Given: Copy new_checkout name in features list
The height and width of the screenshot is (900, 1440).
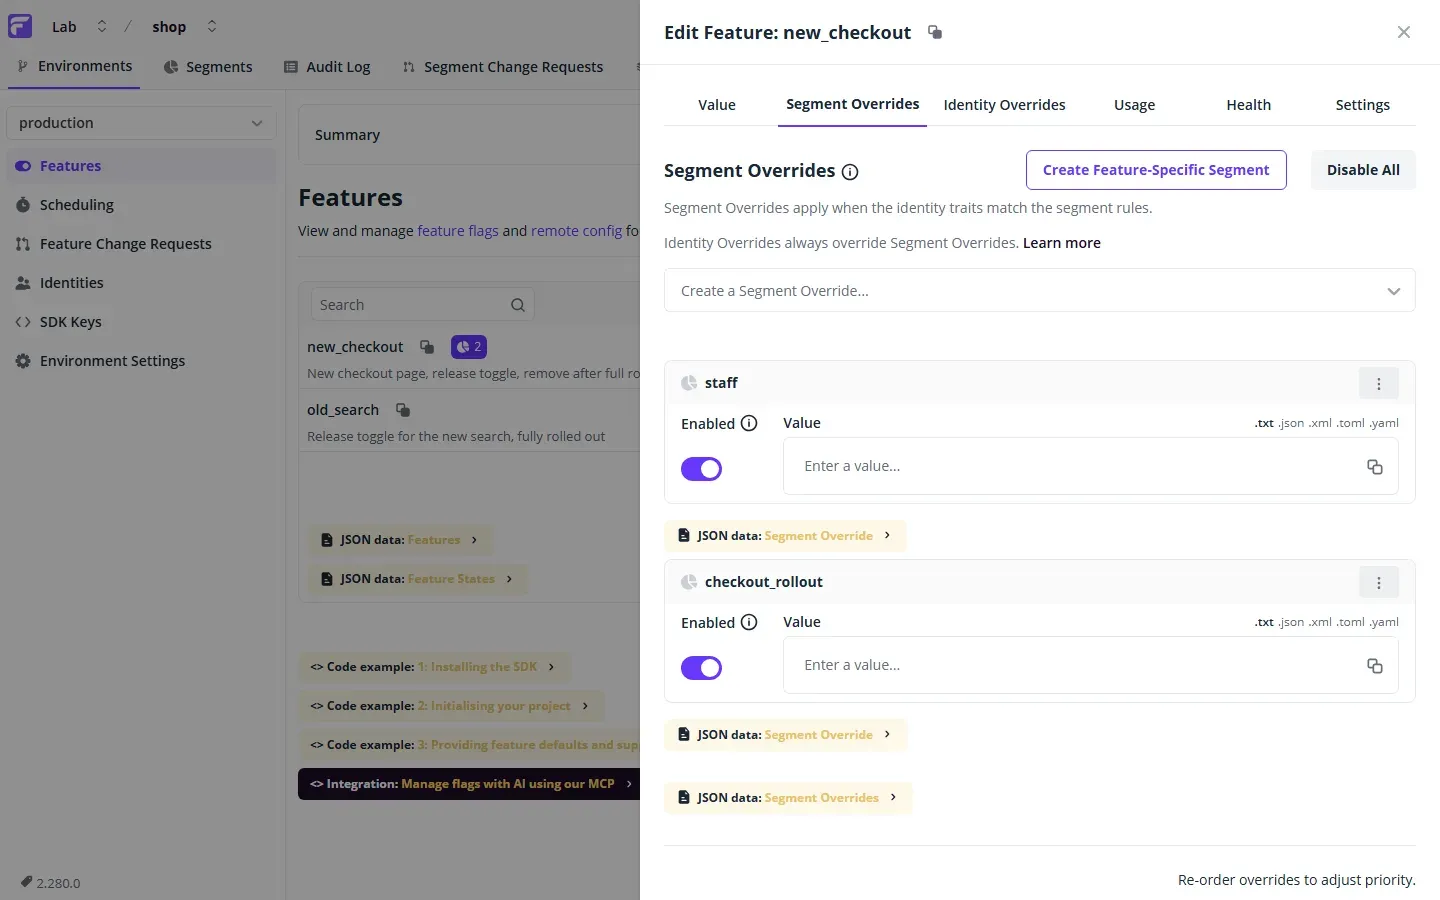Looking at the screenshot, I should [427, 347].
